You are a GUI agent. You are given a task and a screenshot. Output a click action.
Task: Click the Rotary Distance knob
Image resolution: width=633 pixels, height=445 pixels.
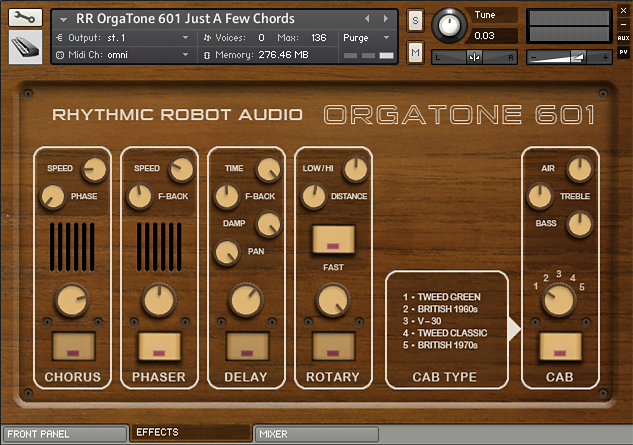click(x=313, y=197)
